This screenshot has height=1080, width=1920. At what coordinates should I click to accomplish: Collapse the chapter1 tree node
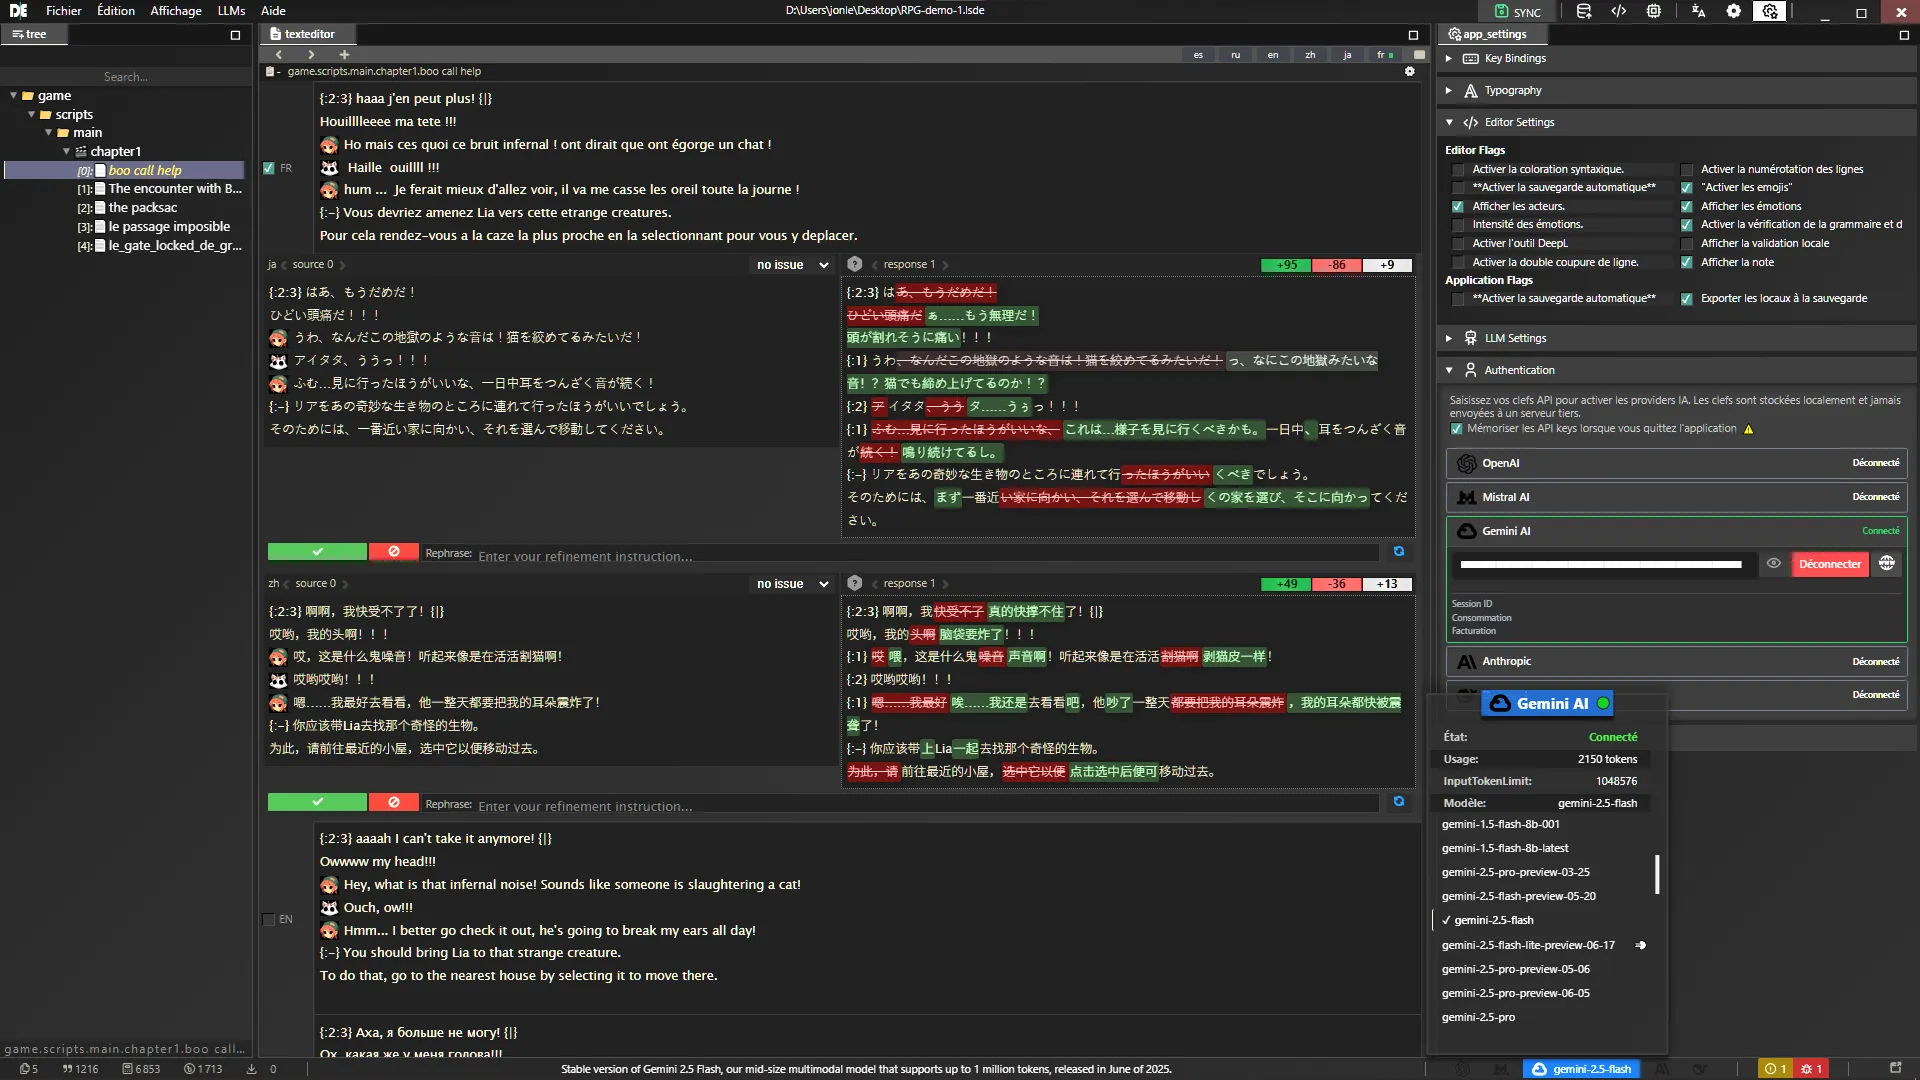(x=67, y=152)
